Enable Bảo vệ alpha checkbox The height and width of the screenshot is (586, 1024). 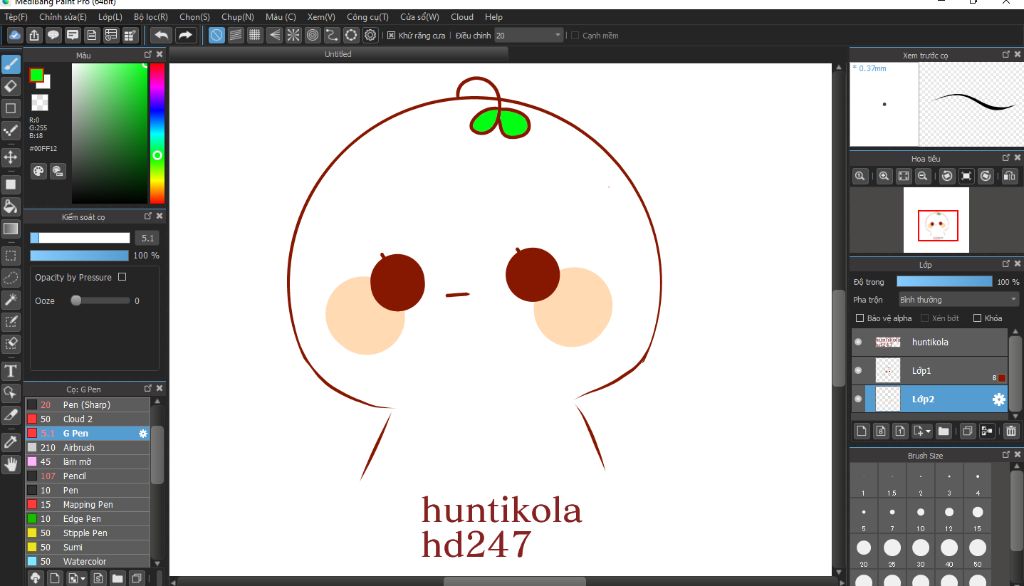tap(859, 318)
